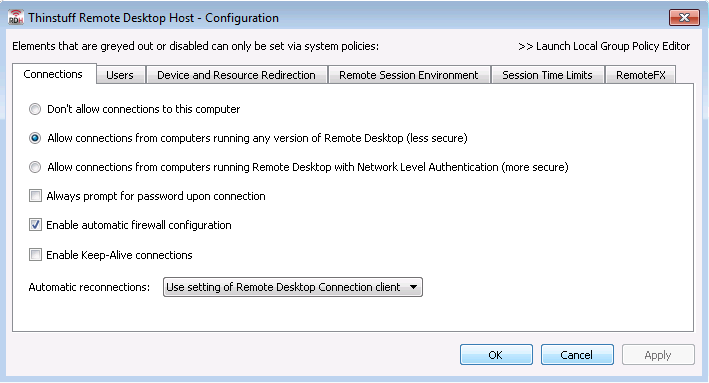Open the Automatic reconnections dropdown
This screenshot has width=709, height=383.
[293, 287]
